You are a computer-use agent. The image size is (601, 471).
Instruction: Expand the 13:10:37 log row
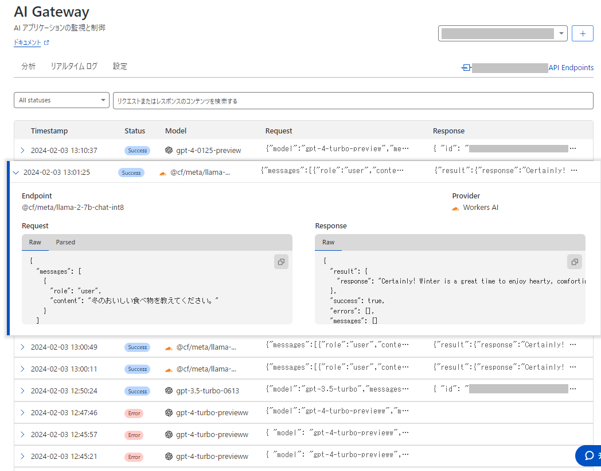point(22,150)
